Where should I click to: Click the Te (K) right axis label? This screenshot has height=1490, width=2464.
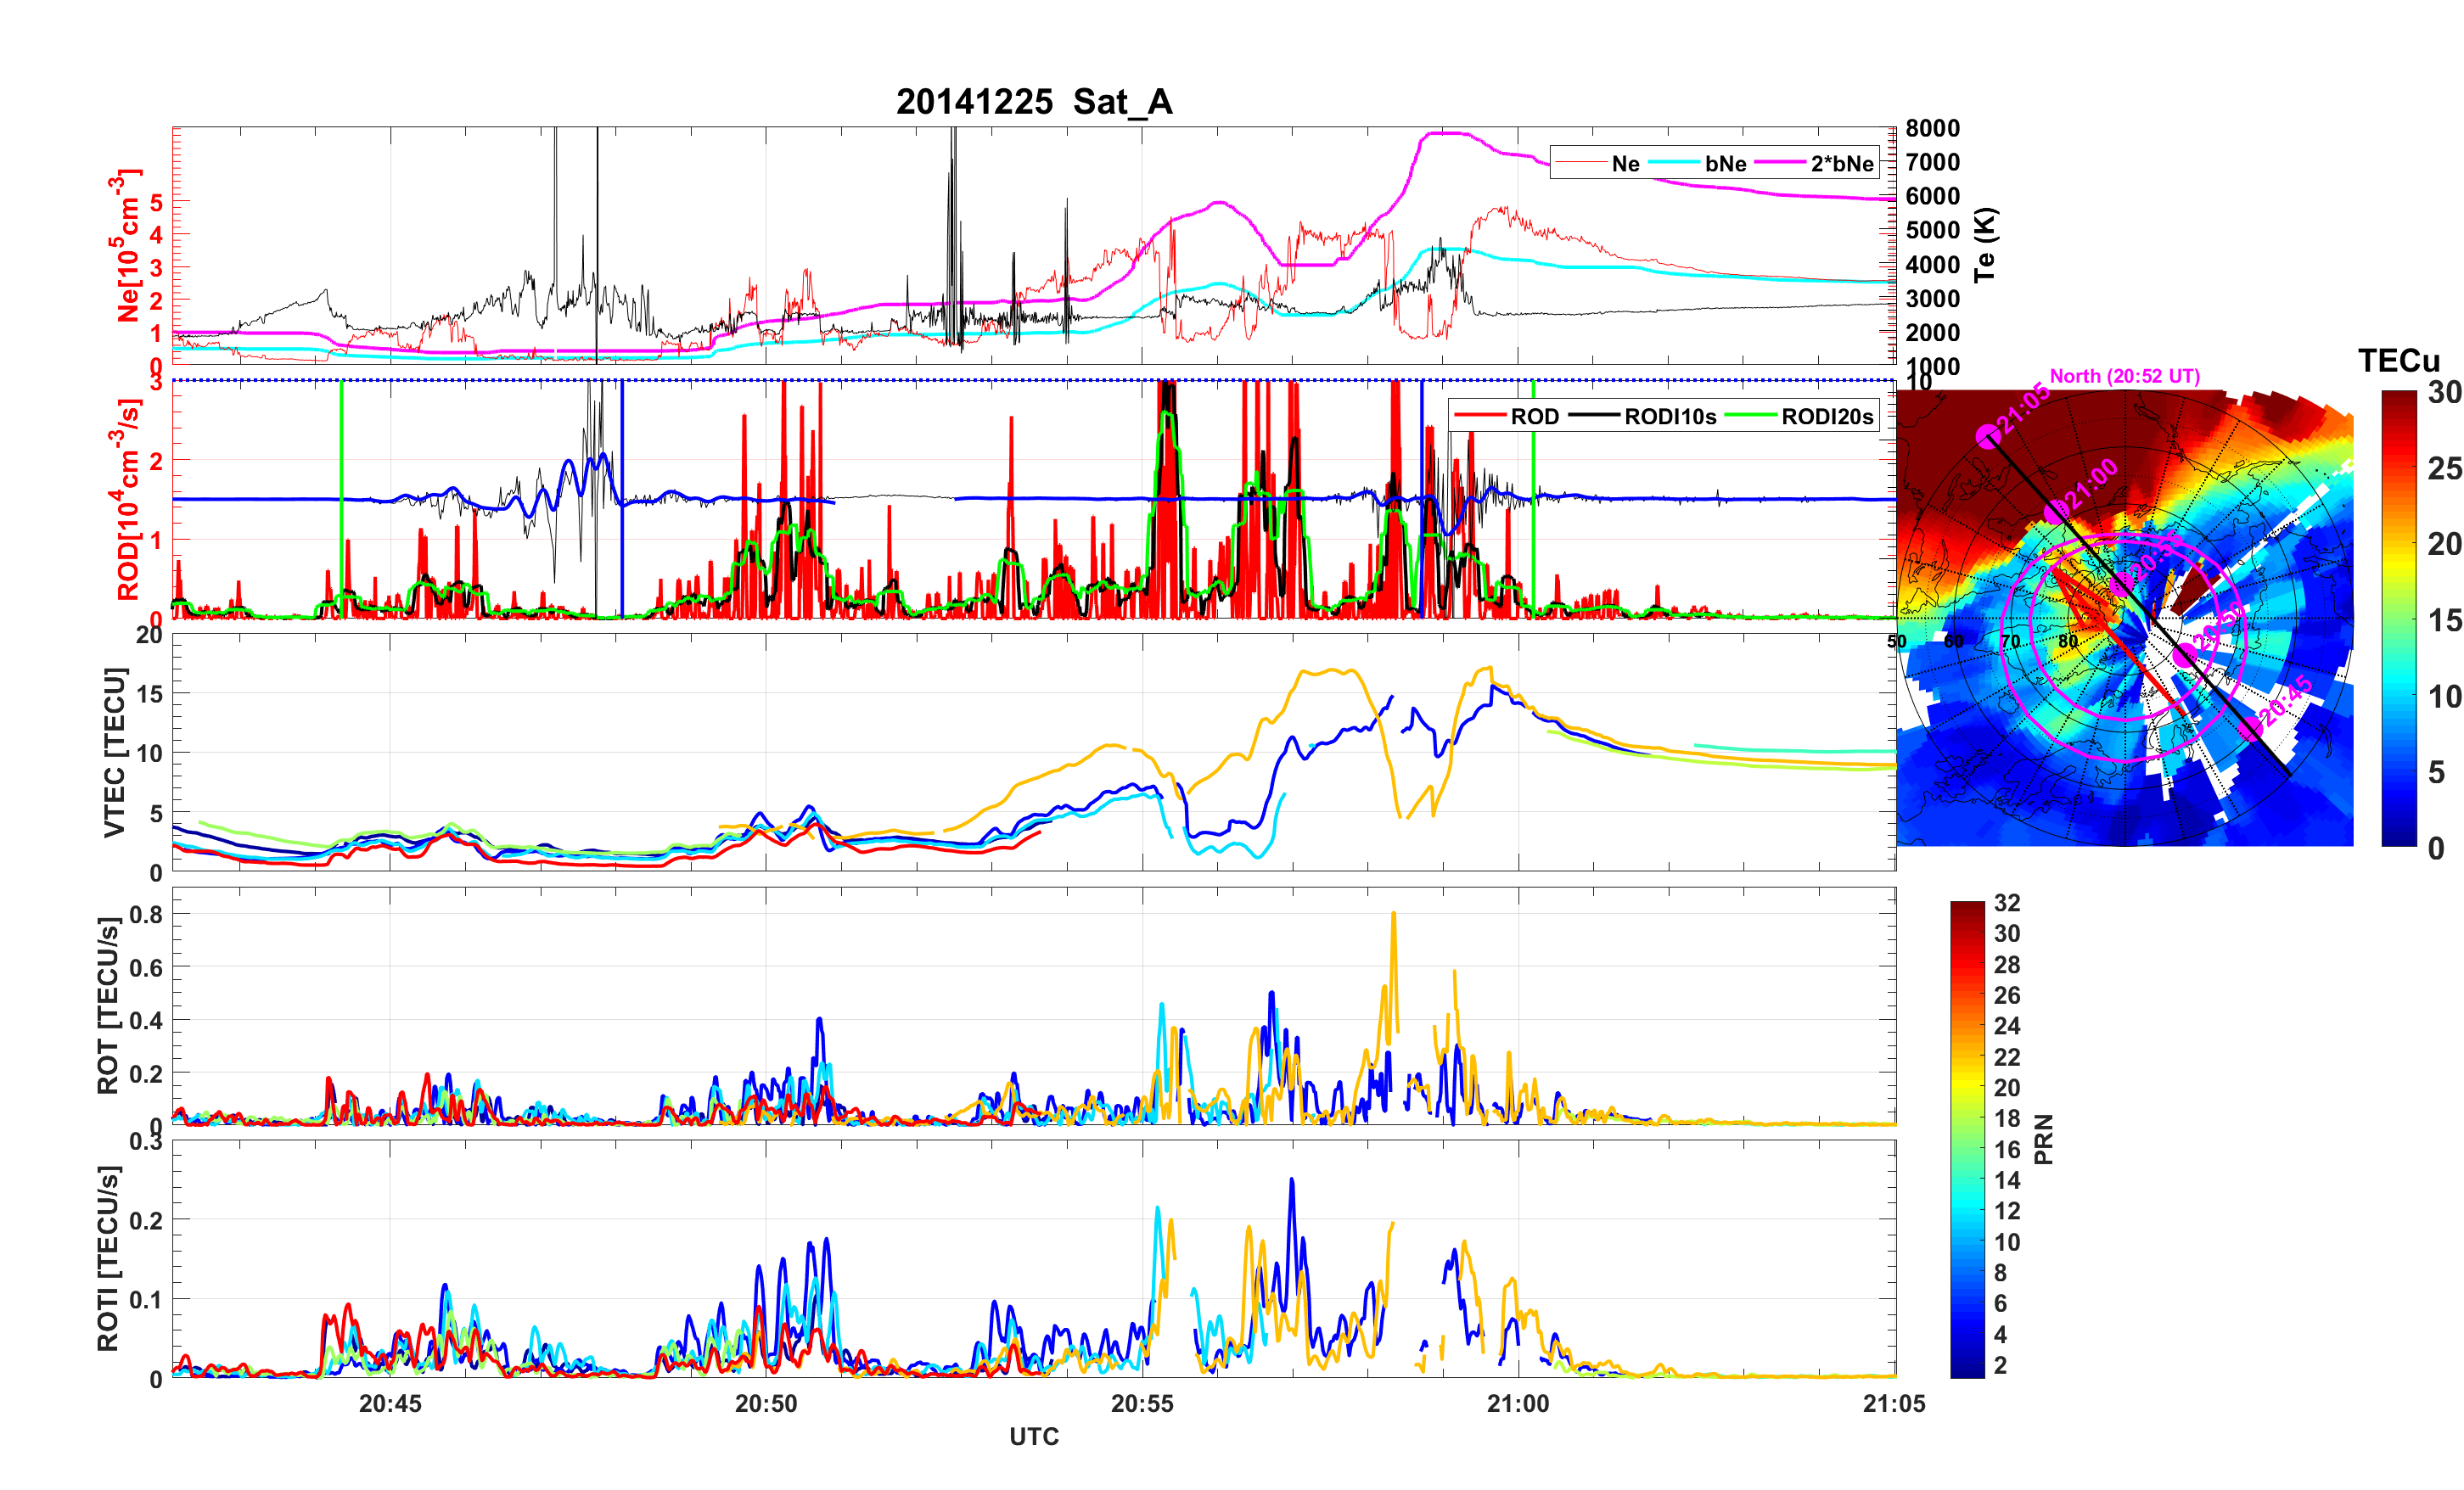(x=1985, y=245)
